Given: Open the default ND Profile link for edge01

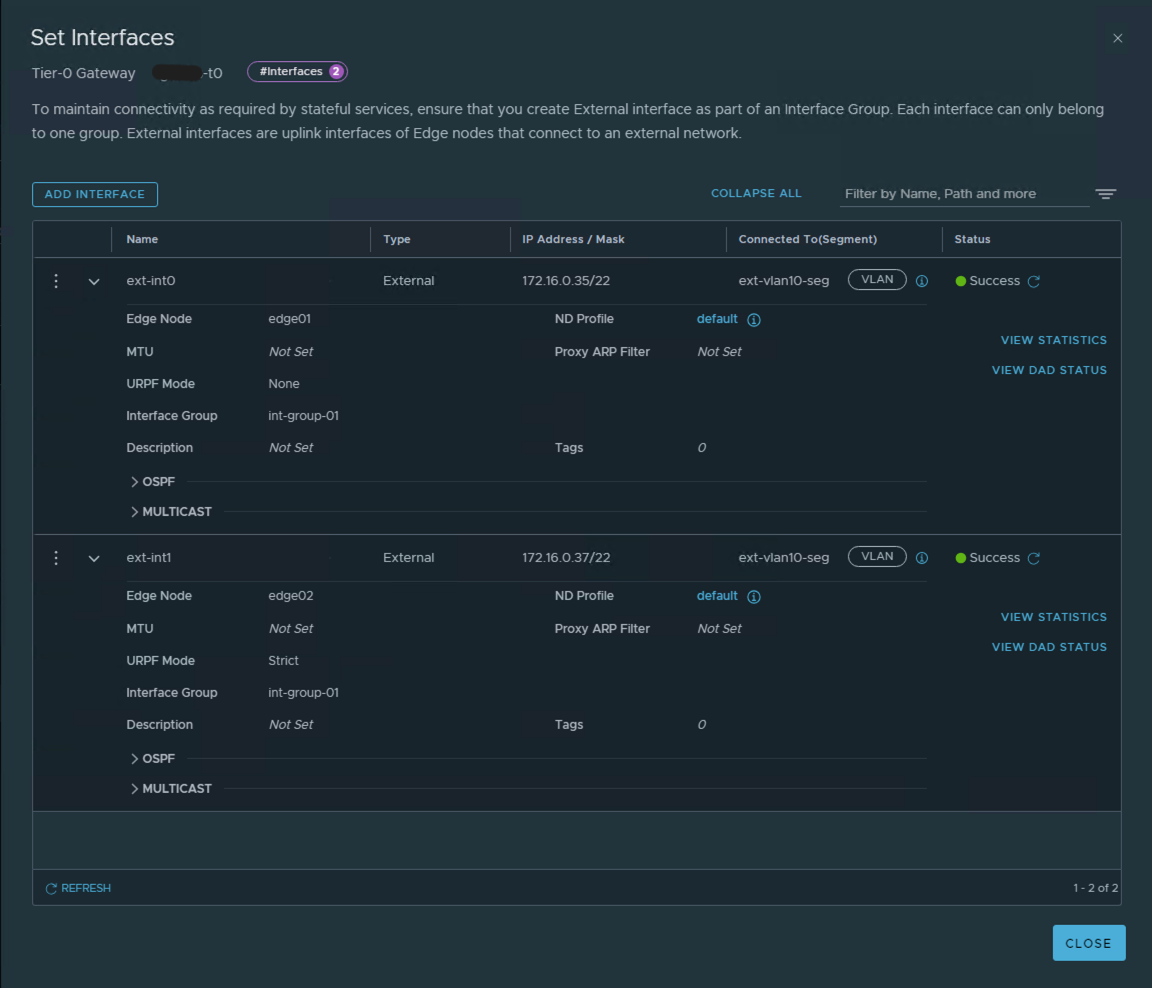Looking at the screenshot, I should click(717, 319).
